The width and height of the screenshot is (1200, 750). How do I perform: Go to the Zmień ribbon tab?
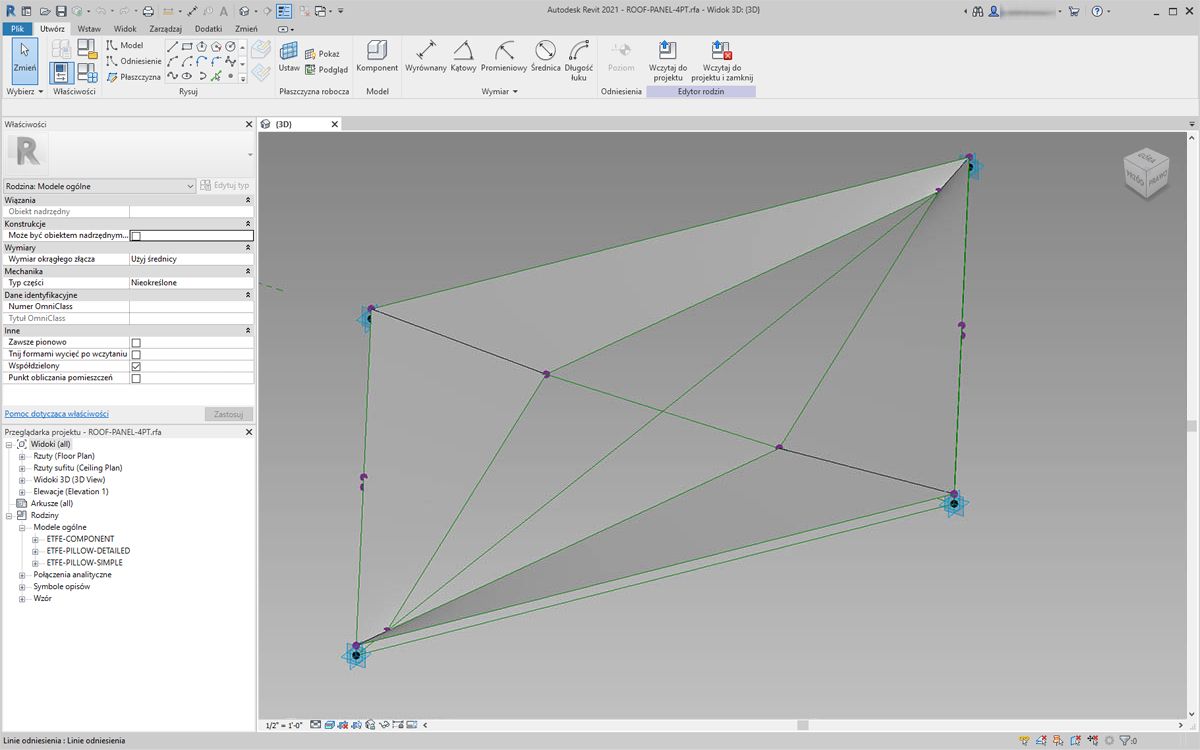246,29
